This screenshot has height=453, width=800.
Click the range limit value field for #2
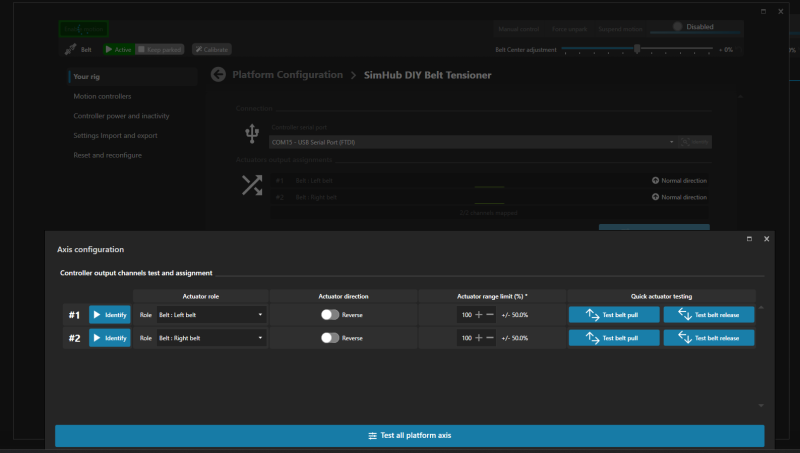(x=466, y=338)
